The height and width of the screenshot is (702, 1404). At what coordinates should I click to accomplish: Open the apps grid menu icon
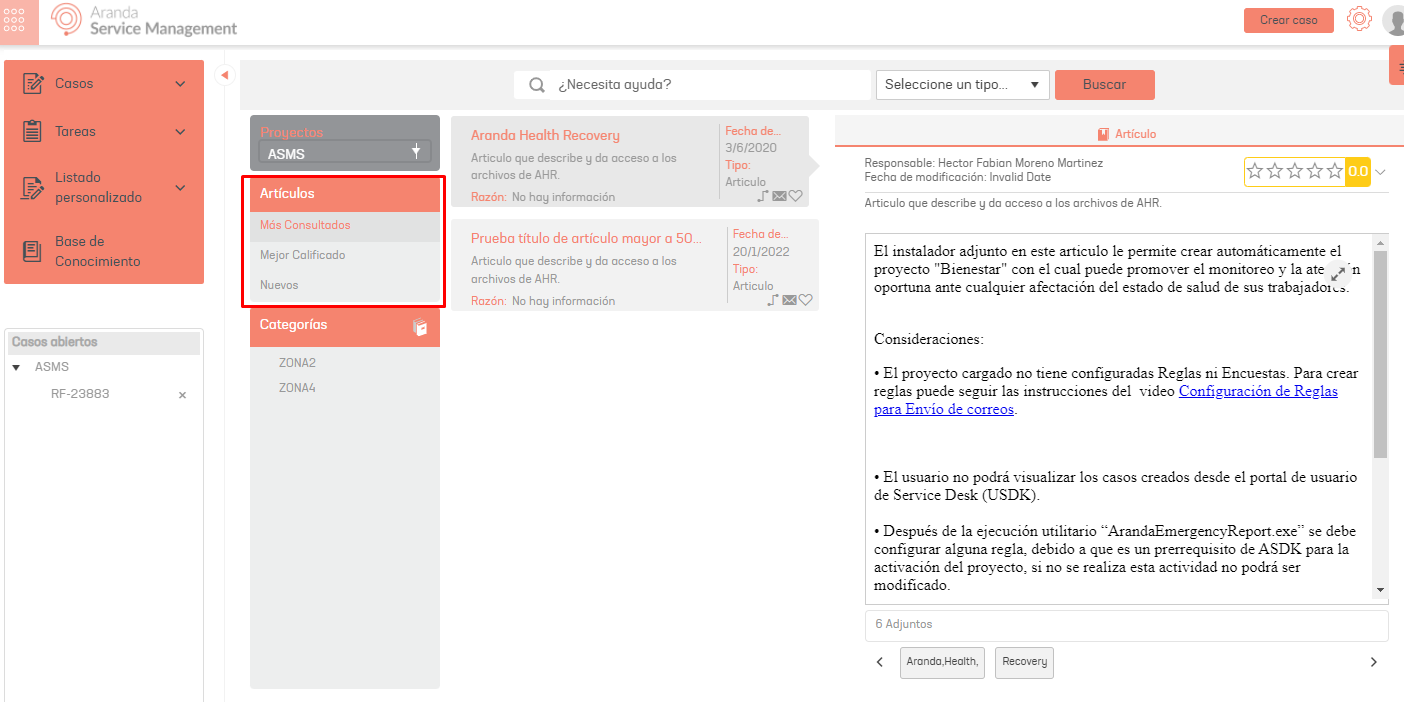[15, 19]
